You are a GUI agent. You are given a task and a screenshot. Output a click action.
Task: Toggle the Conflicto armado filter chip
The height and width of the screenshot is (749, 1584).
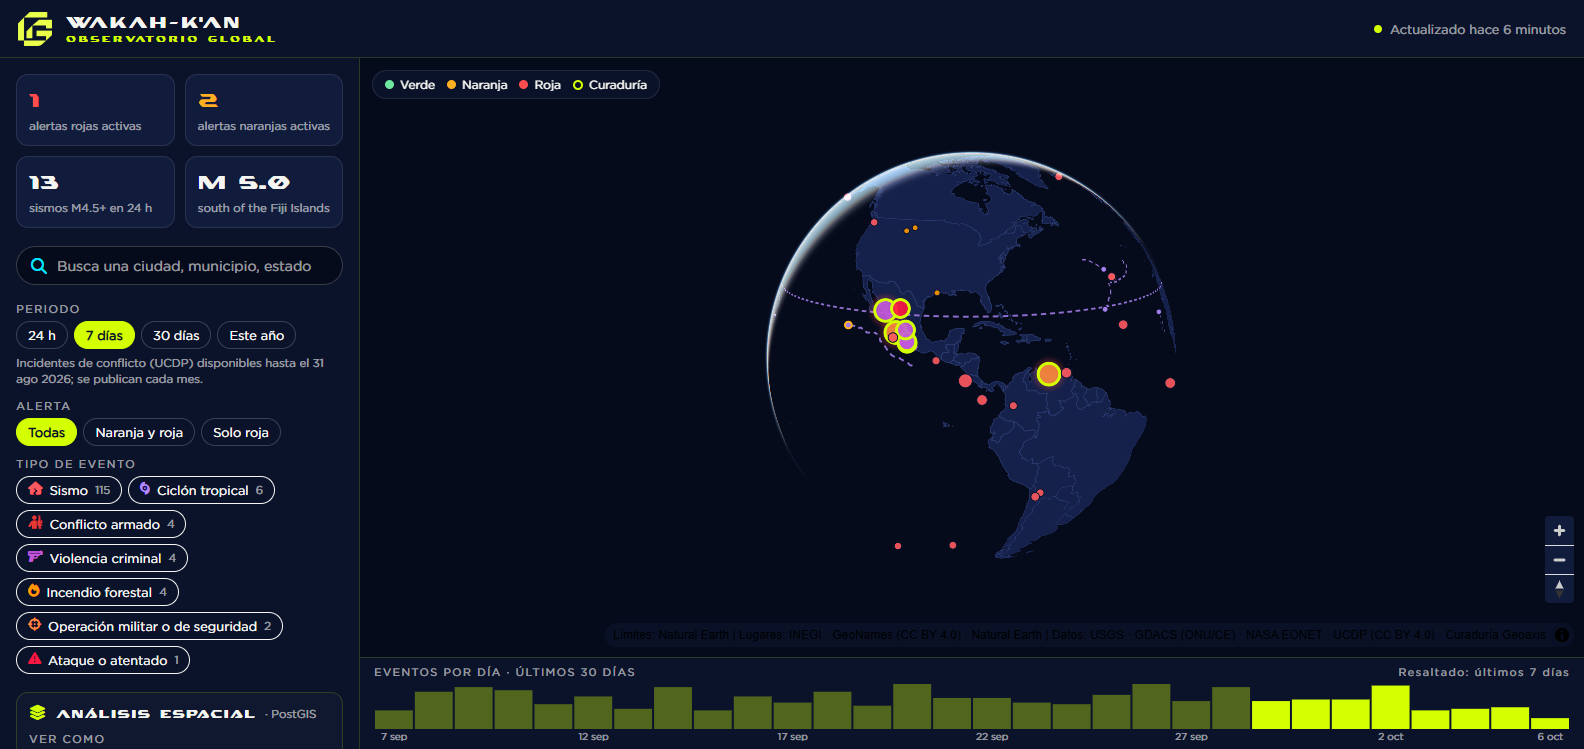click(101, 524)
